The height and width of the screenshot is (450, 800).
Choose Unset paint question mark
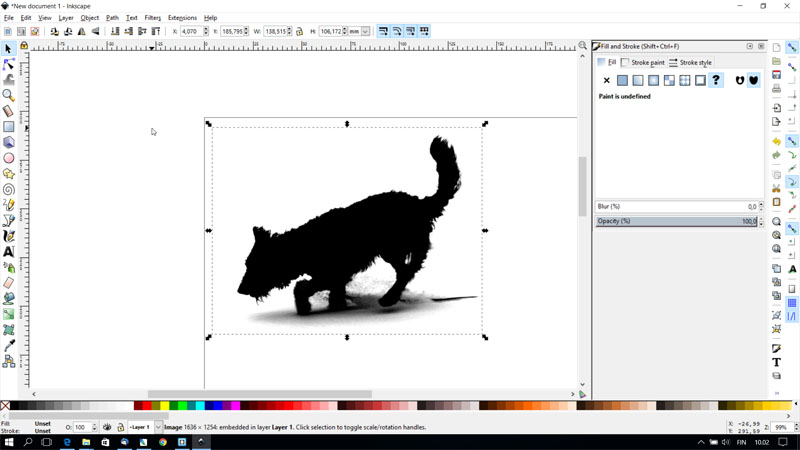pyautogui.click(x=716, y=80)
